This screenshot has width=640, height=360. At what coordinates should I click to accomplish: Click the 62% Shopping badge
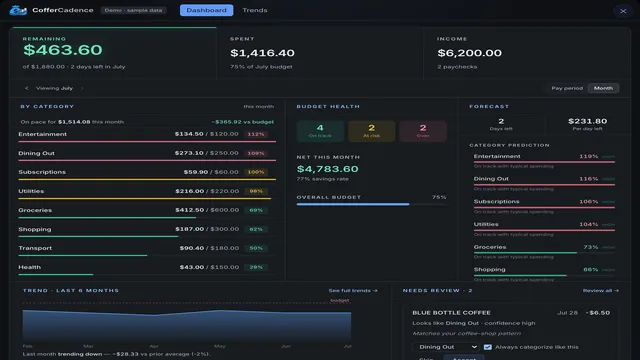click(x=256, y=229)
